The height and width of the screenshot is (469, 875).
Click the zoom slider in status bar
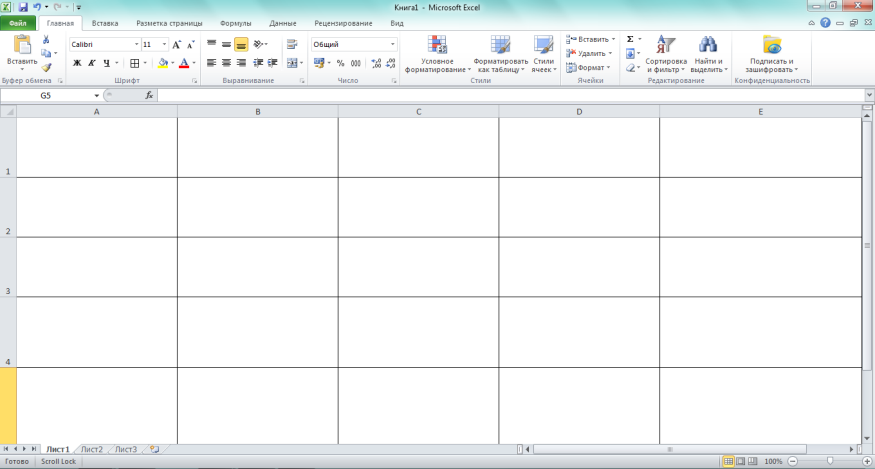click(828, 461)
